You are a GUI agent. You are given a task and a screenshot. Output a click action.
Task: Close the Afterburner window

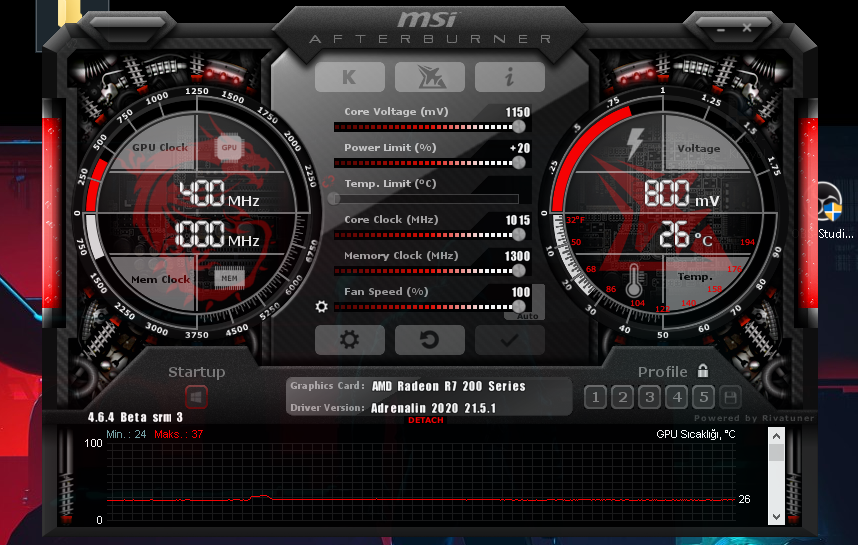[747, 27]
